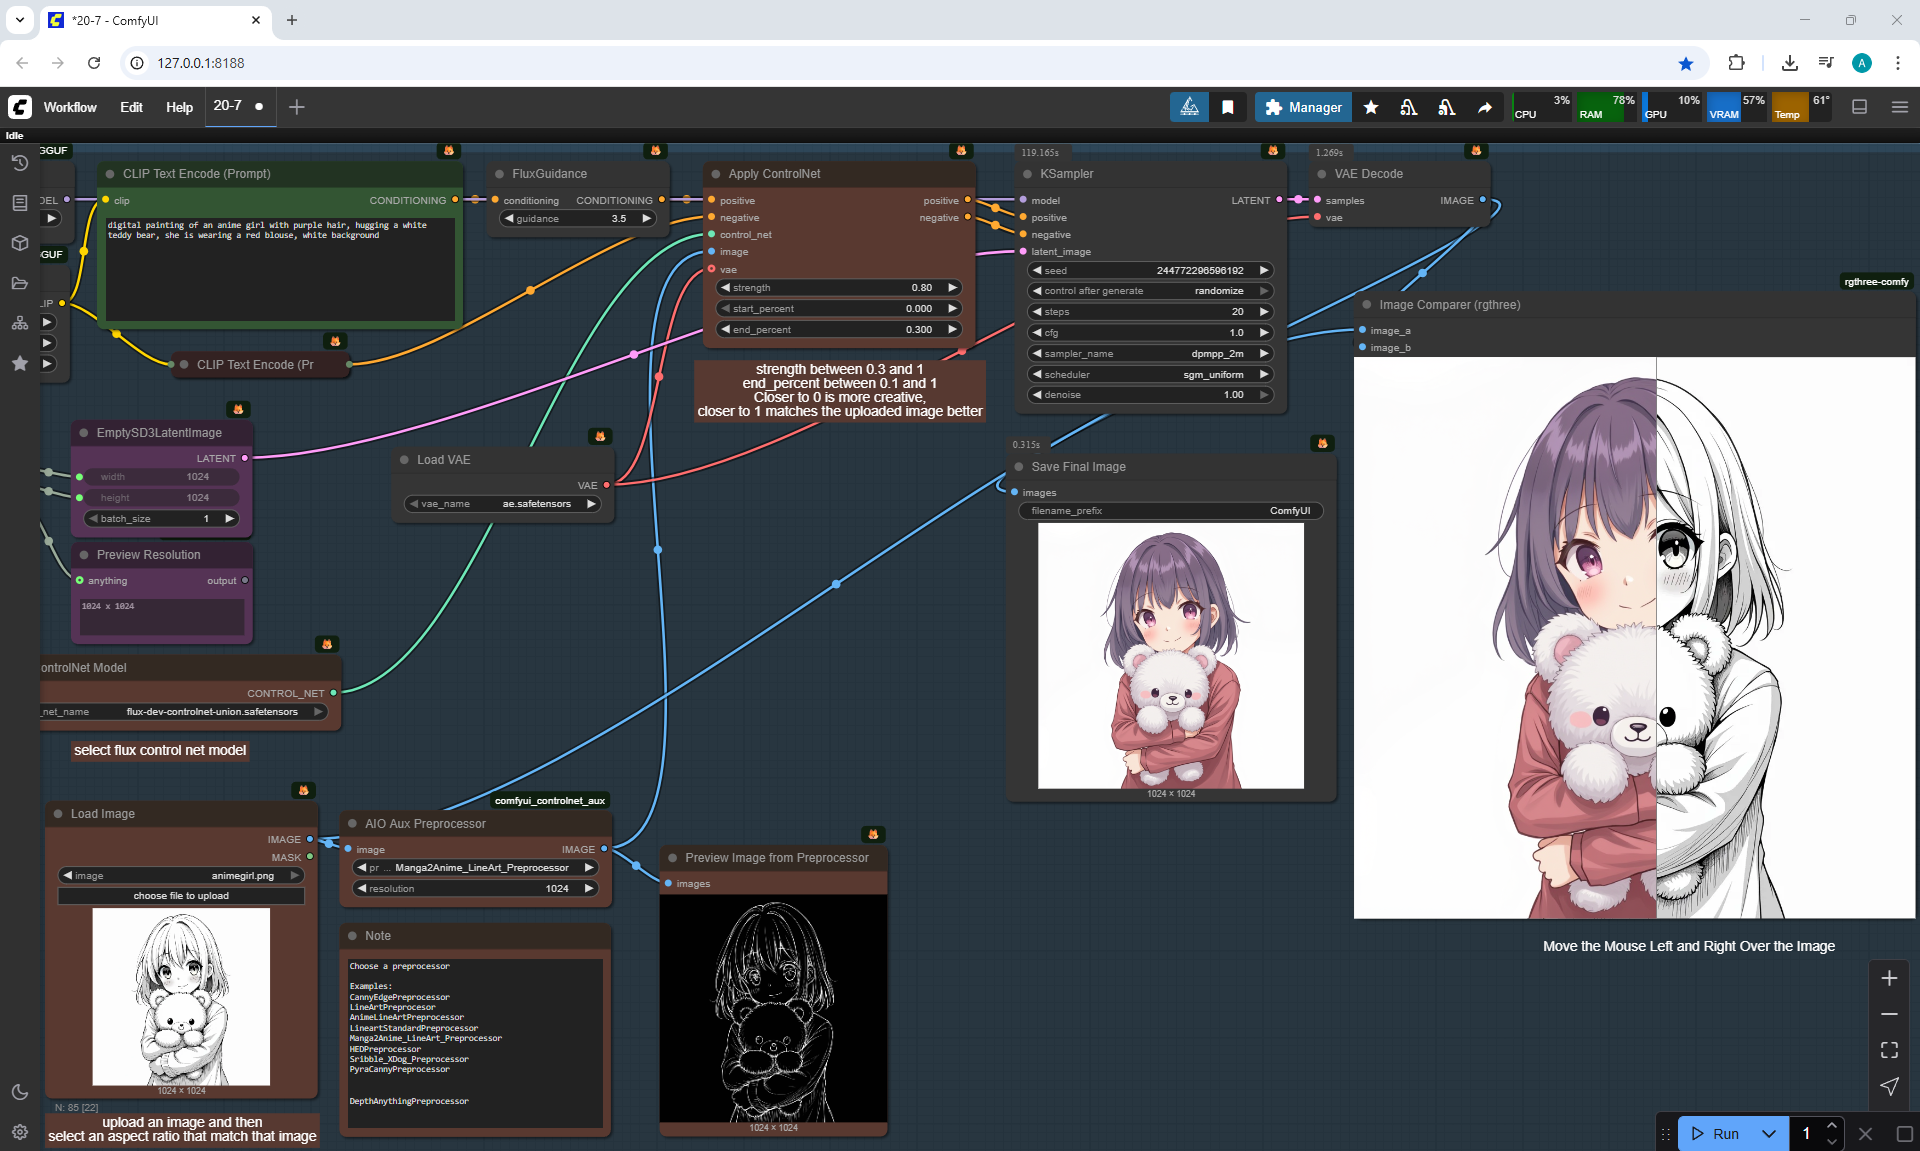Screen dimensions: 1920x1151
Task: Click the Run queue button
Action: [1716, 1133]
